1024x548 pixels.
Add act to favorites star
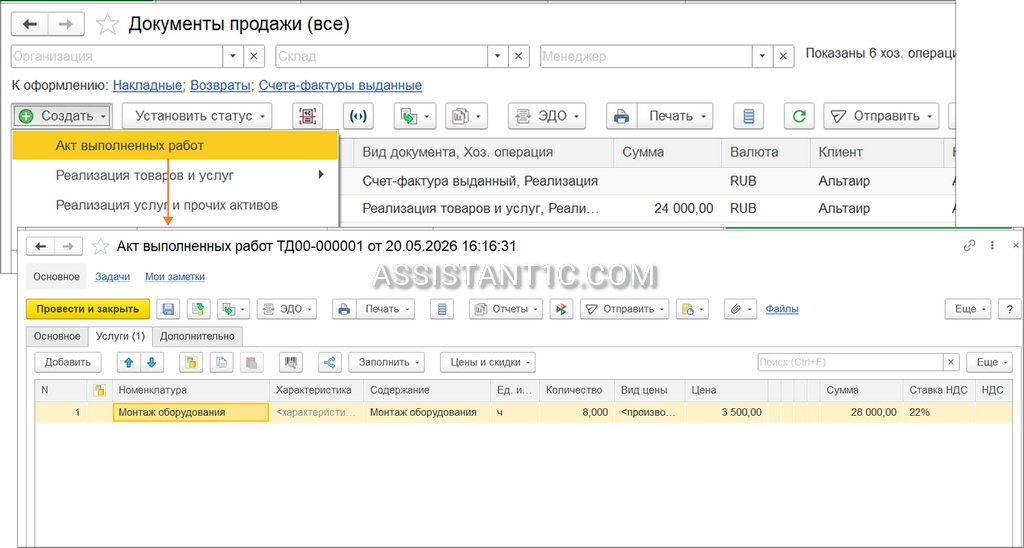click(x=100, y=246)
